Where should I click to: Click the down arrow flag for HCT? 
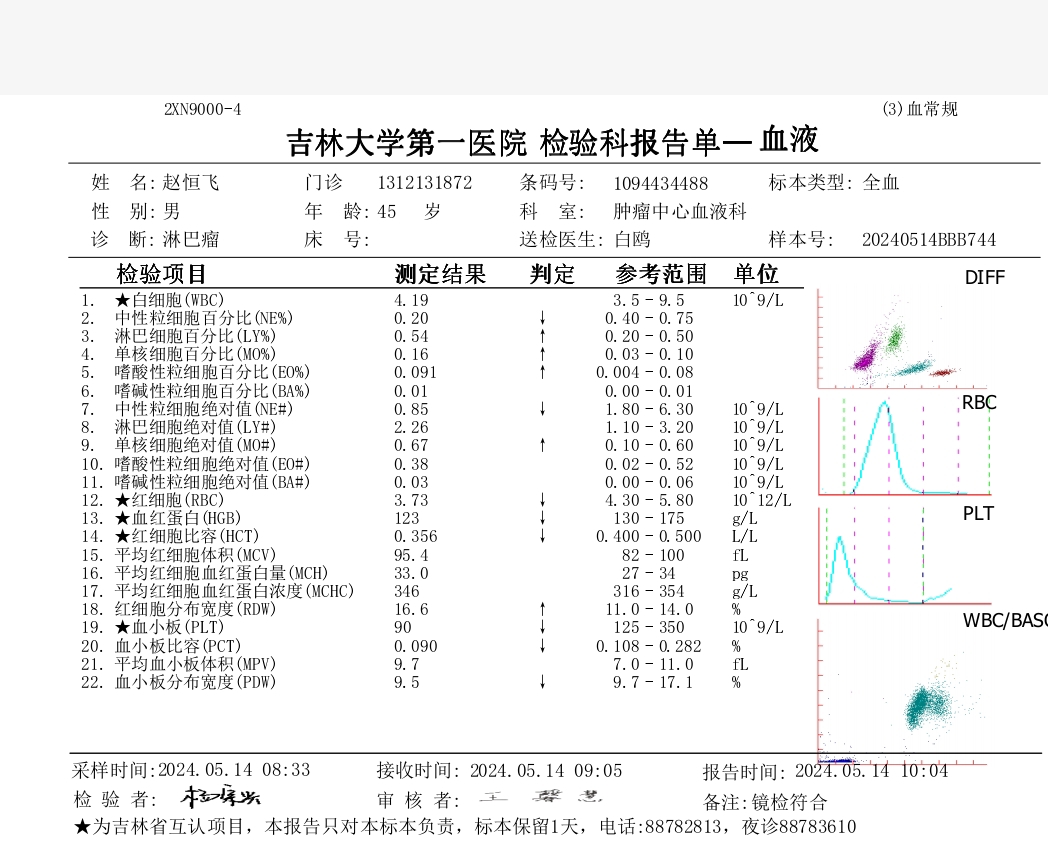point(543,536)
